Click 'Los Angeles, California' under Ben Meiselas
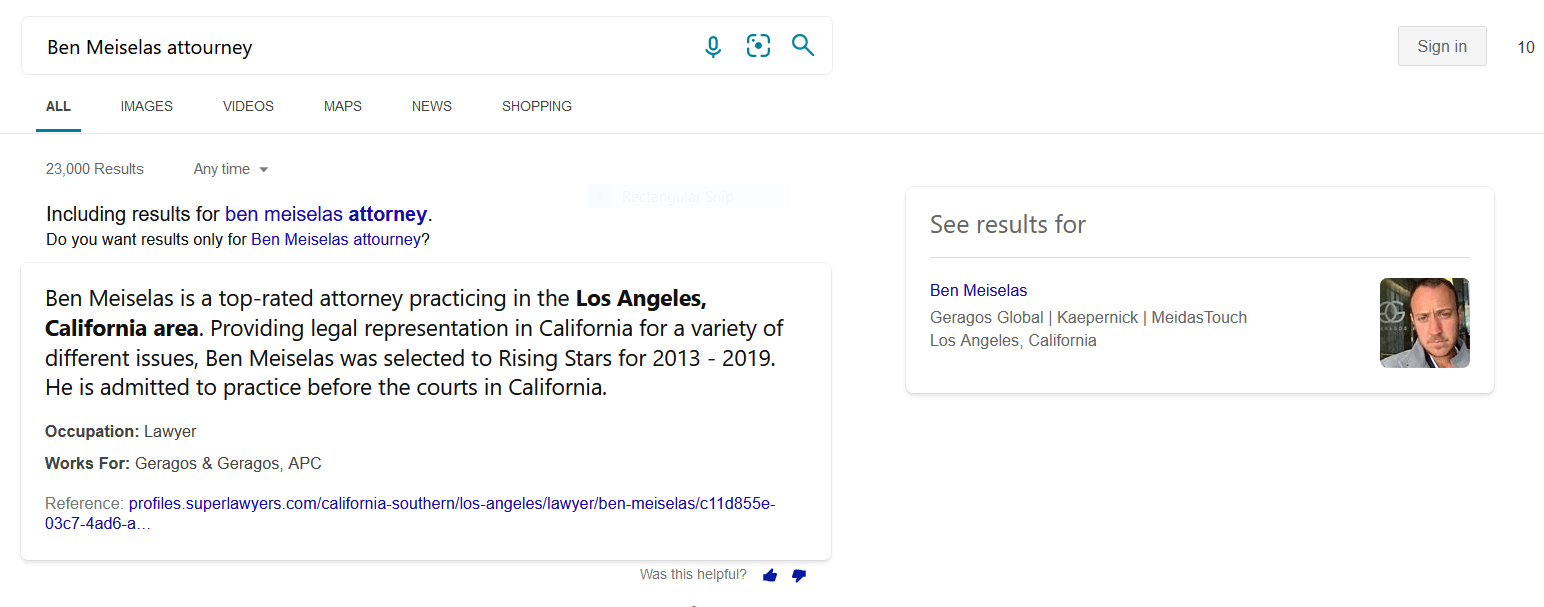 (1013, 340)
